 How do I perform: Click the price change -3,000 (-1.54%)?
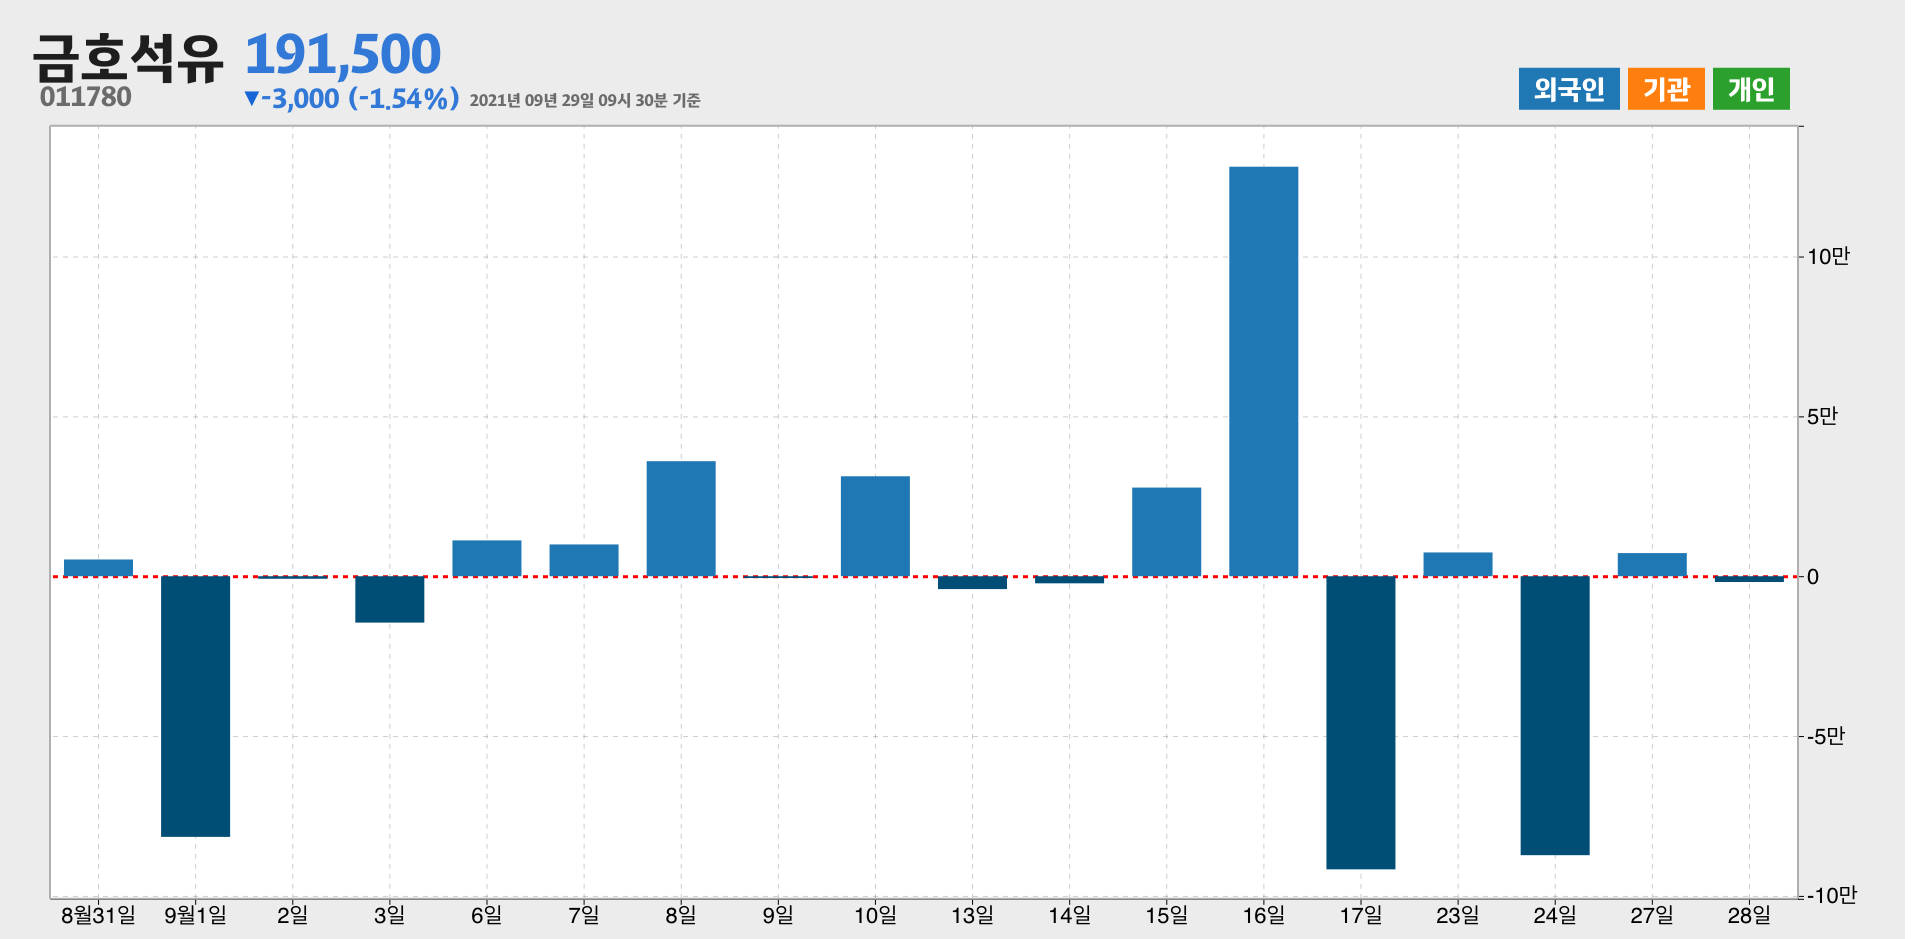click(x=351, y=98)
